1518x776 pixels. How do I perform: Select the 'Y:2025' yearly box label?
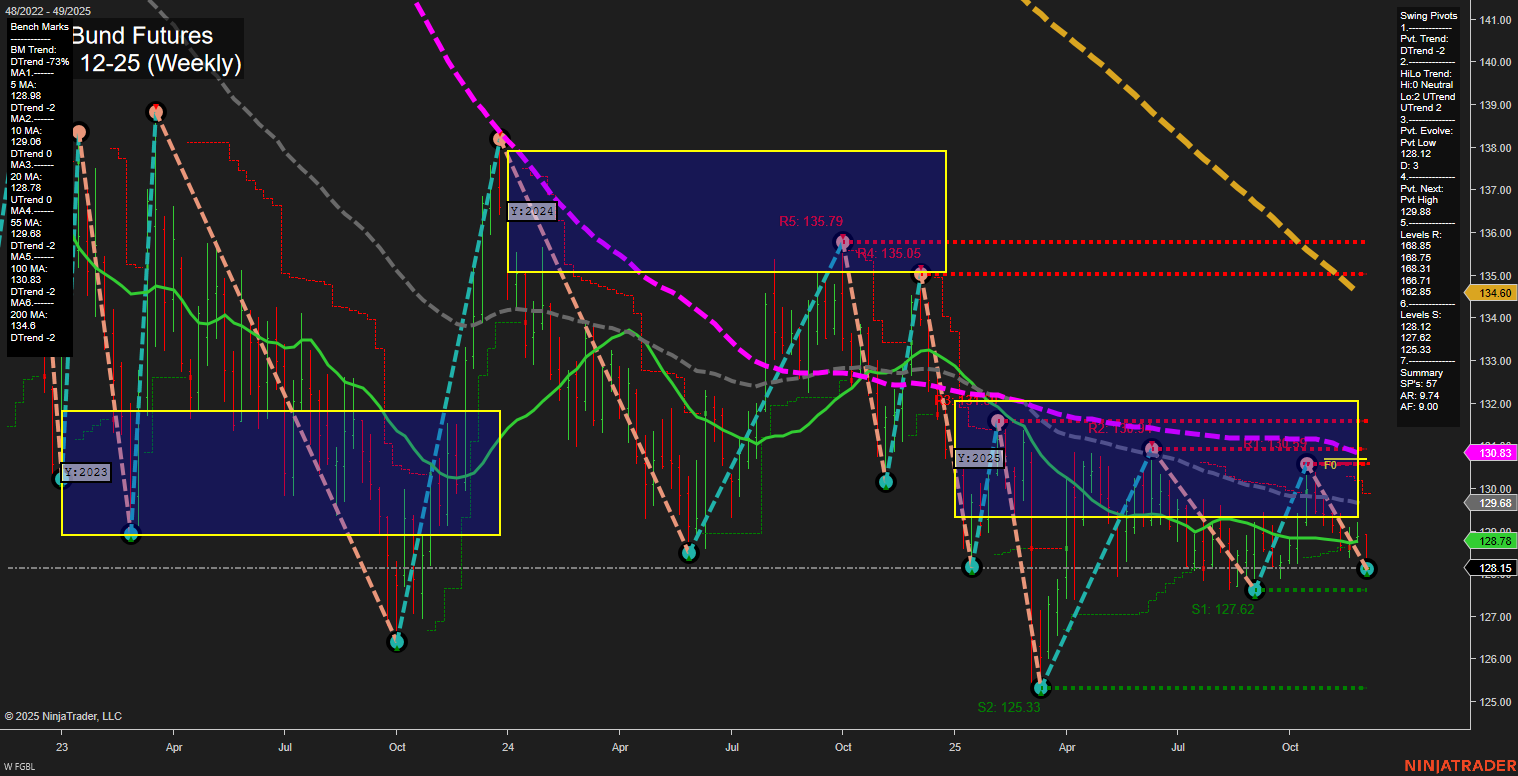(x=979, y=458)
